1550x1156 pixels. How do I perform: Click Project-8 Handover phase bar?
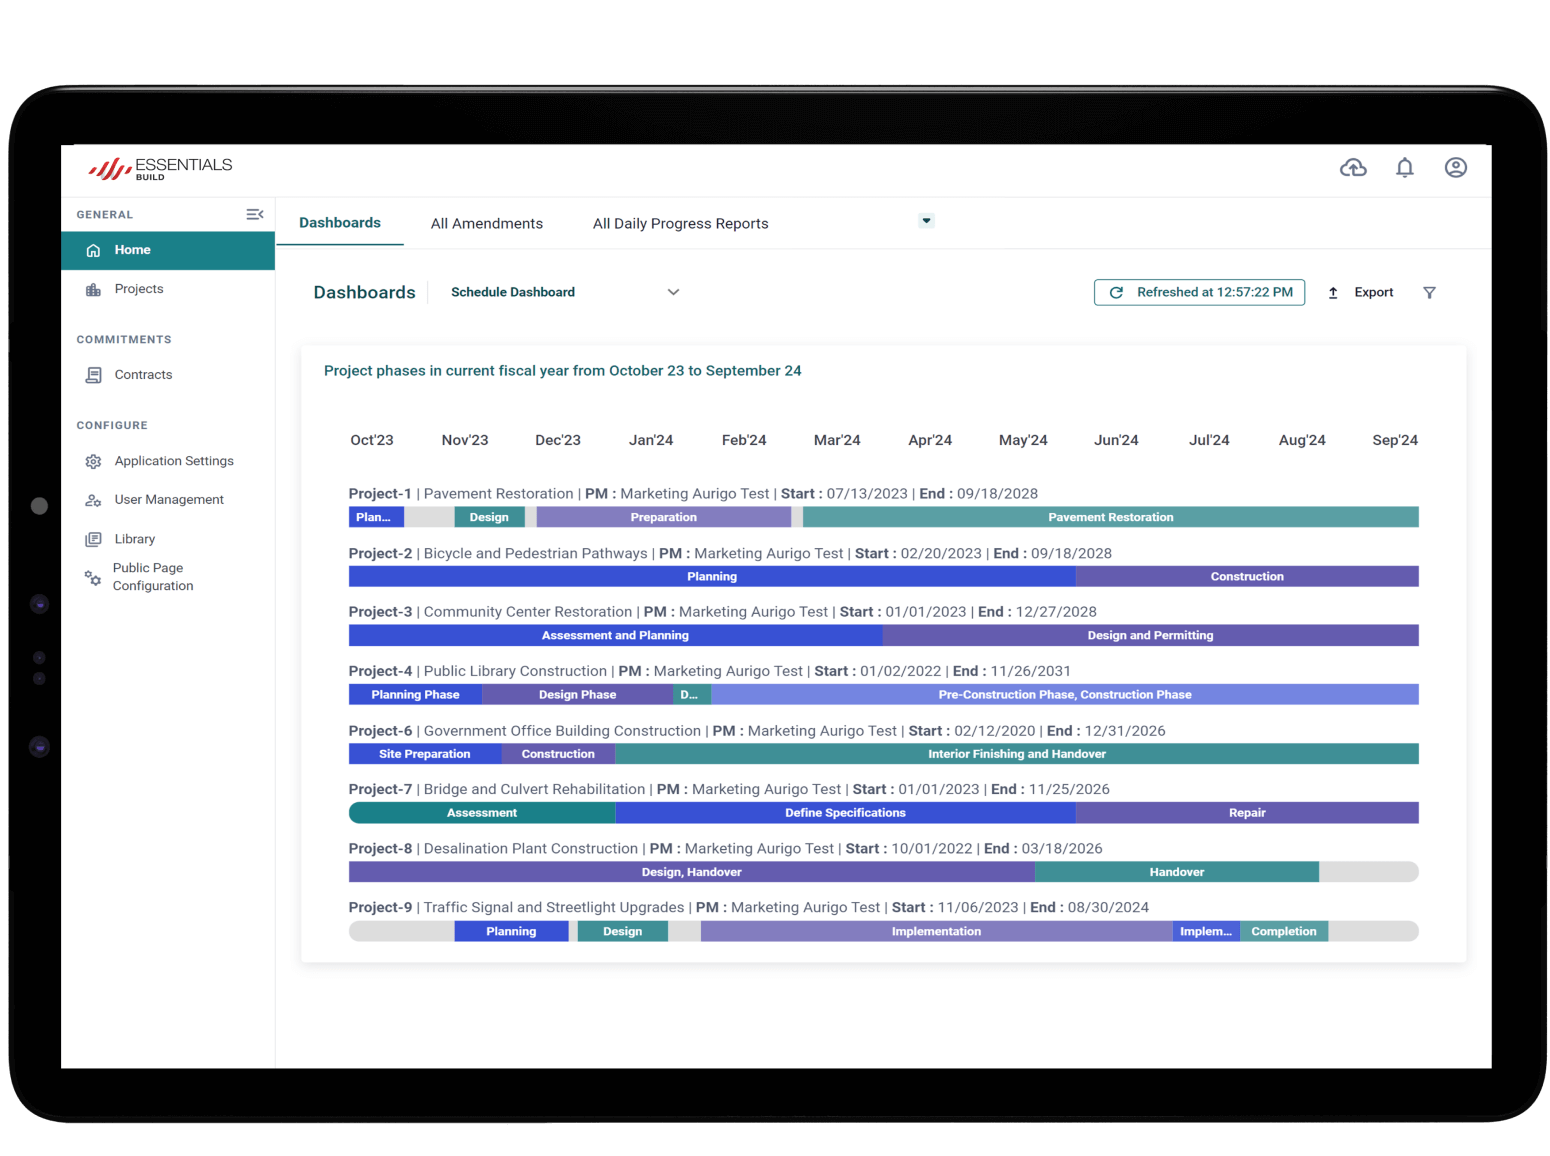(x=1176, y=872)
